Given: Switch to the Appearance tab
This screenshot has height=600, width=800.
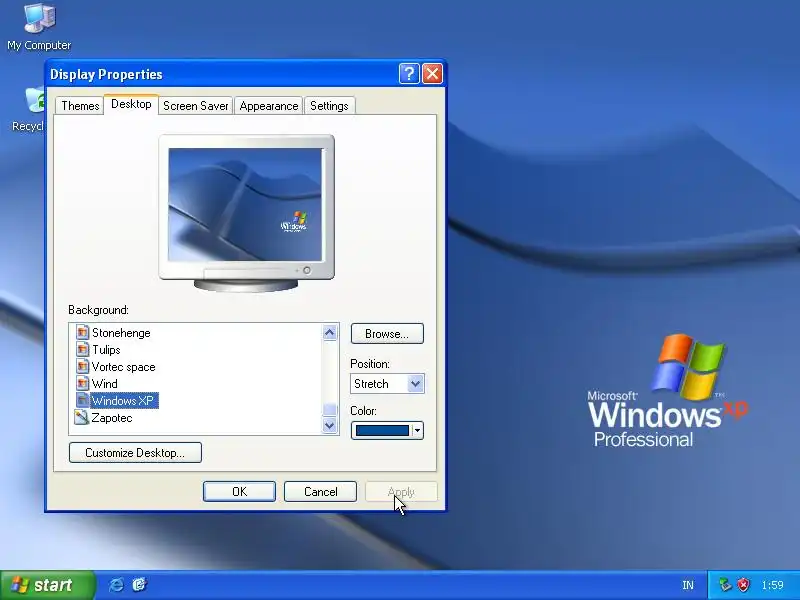Looking at the screenshot, I should point(268,106).
